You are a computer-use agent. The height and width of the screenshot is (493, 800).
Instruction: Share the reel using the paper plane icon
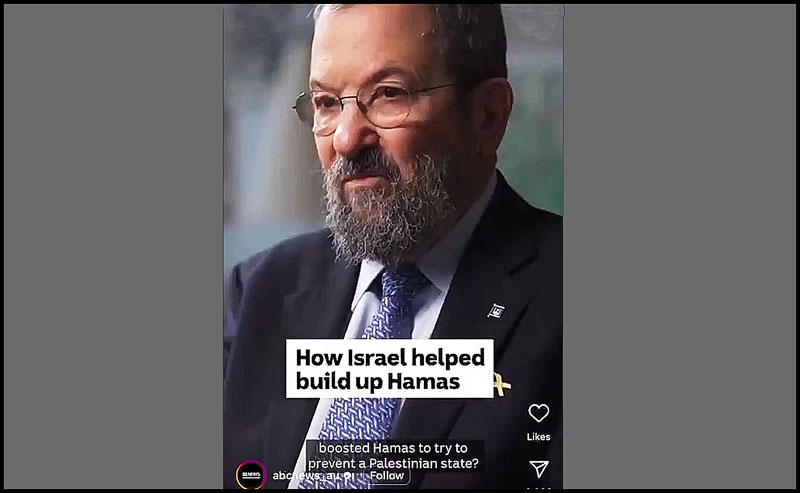pos(539,469)
